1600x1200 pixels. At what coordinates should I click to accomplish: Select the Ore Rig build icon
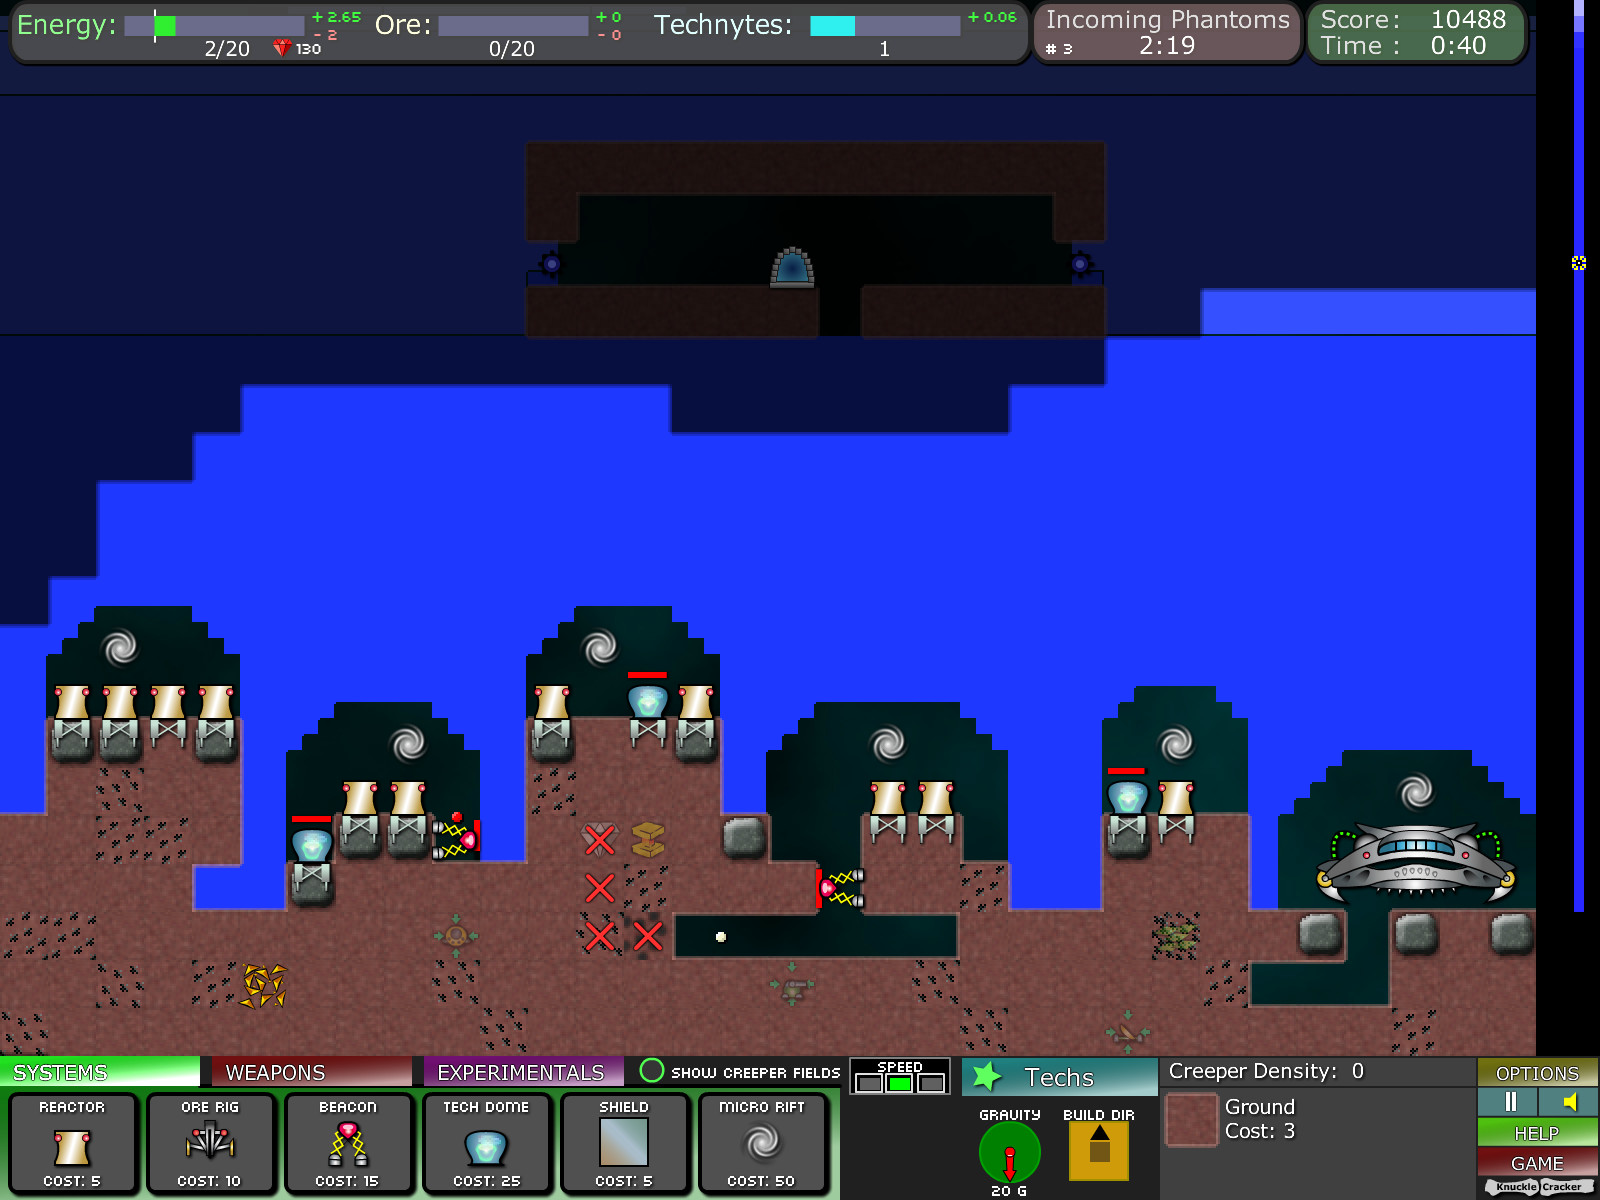coord(212,1143)
